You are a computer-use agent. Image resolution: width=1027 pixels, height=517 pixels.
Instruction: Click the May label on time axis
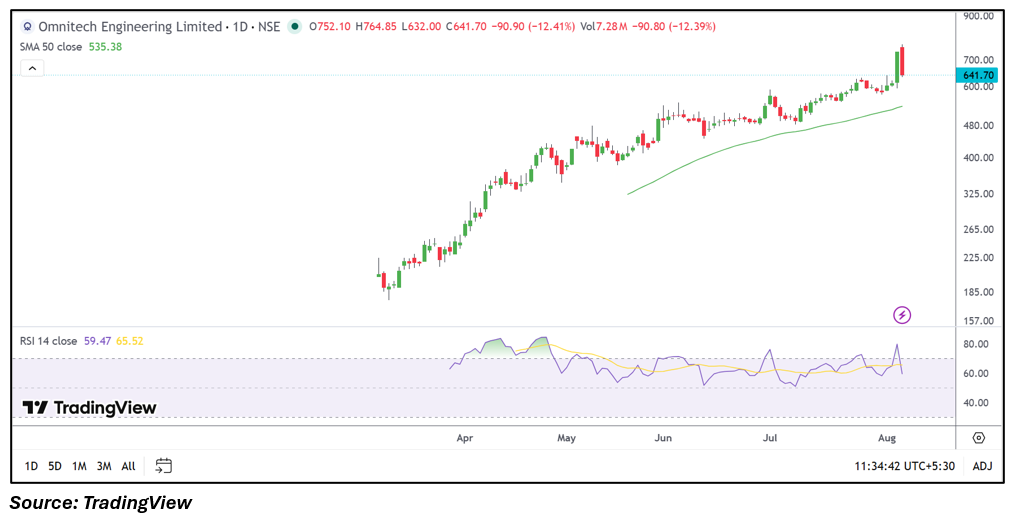click(x=566, y=438)
